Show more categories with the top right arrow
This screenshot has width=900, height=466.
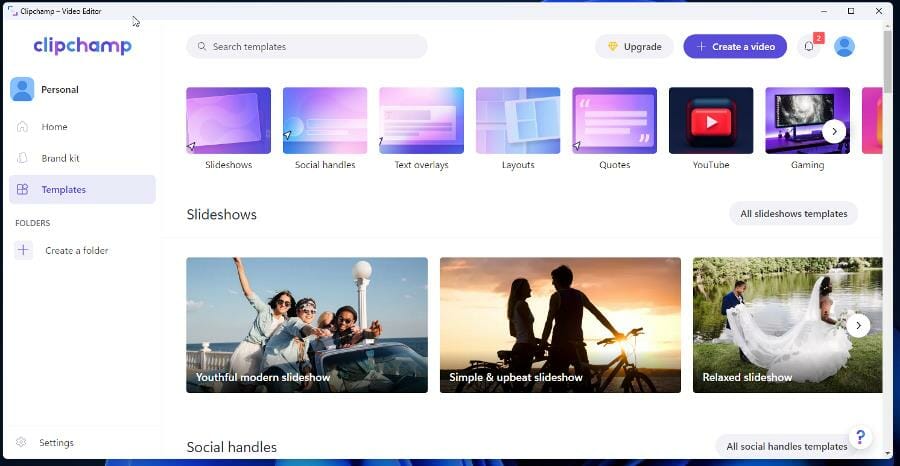834,131
